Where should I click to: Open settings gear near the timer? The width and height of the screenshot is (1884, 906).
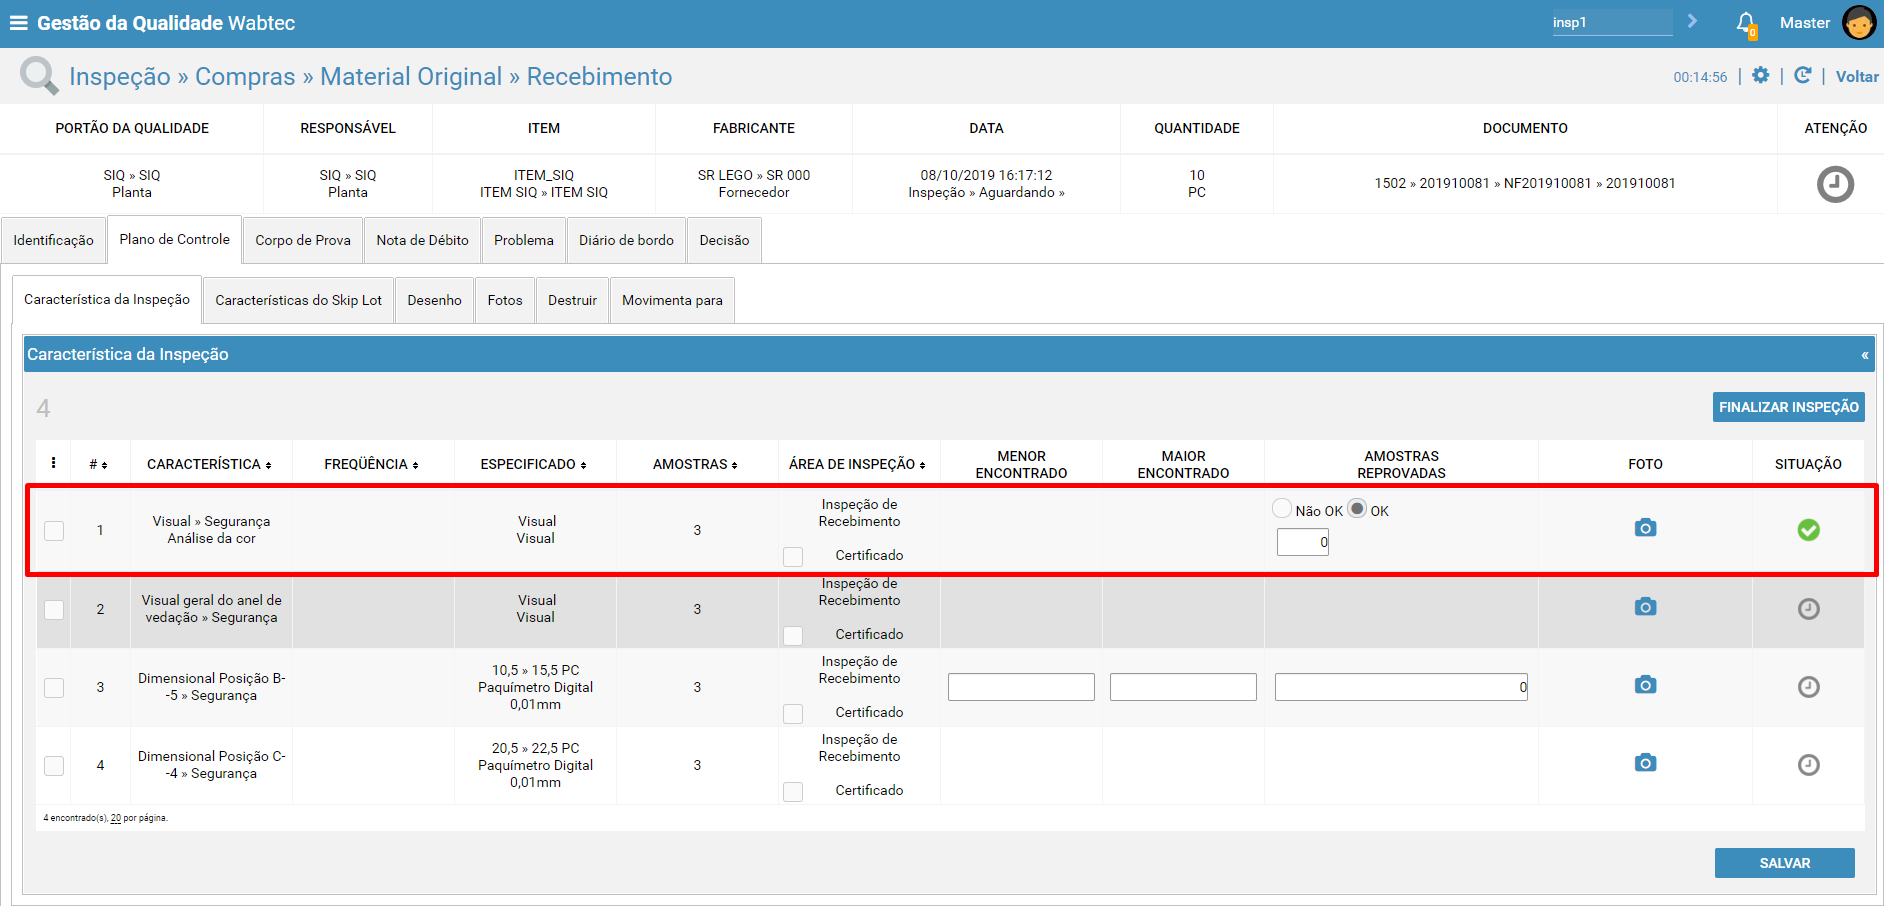click(x=1761, y=76)
